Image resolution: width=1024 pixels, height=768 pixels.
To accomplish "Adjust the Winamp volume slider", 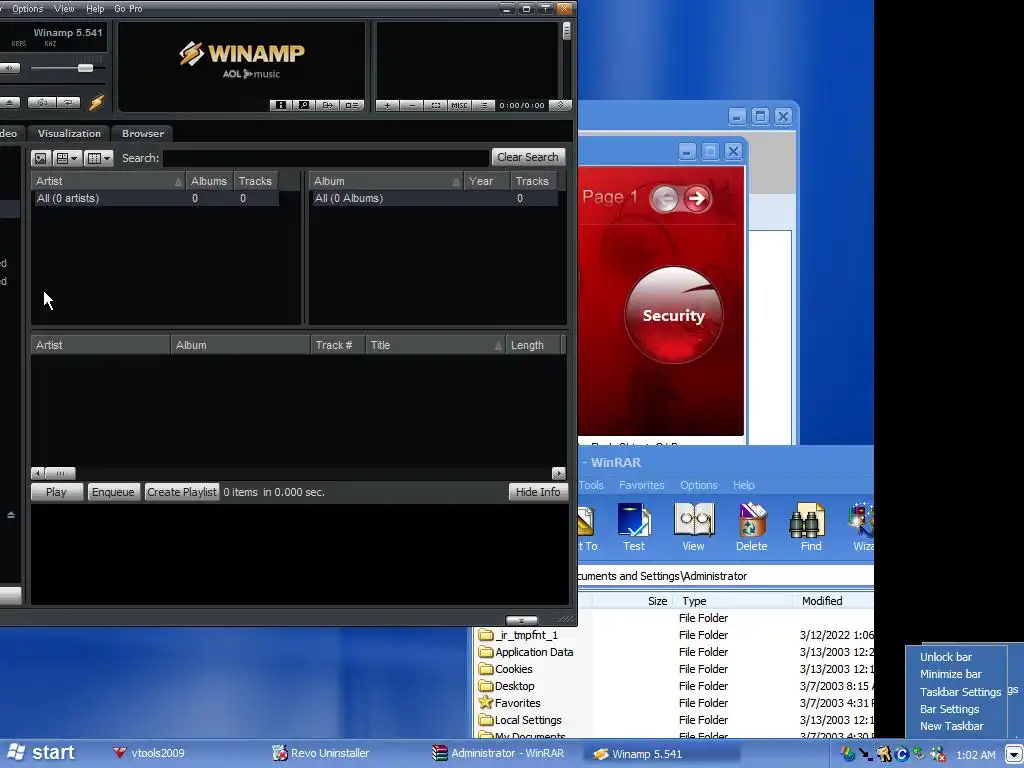I will pos(85,68).
